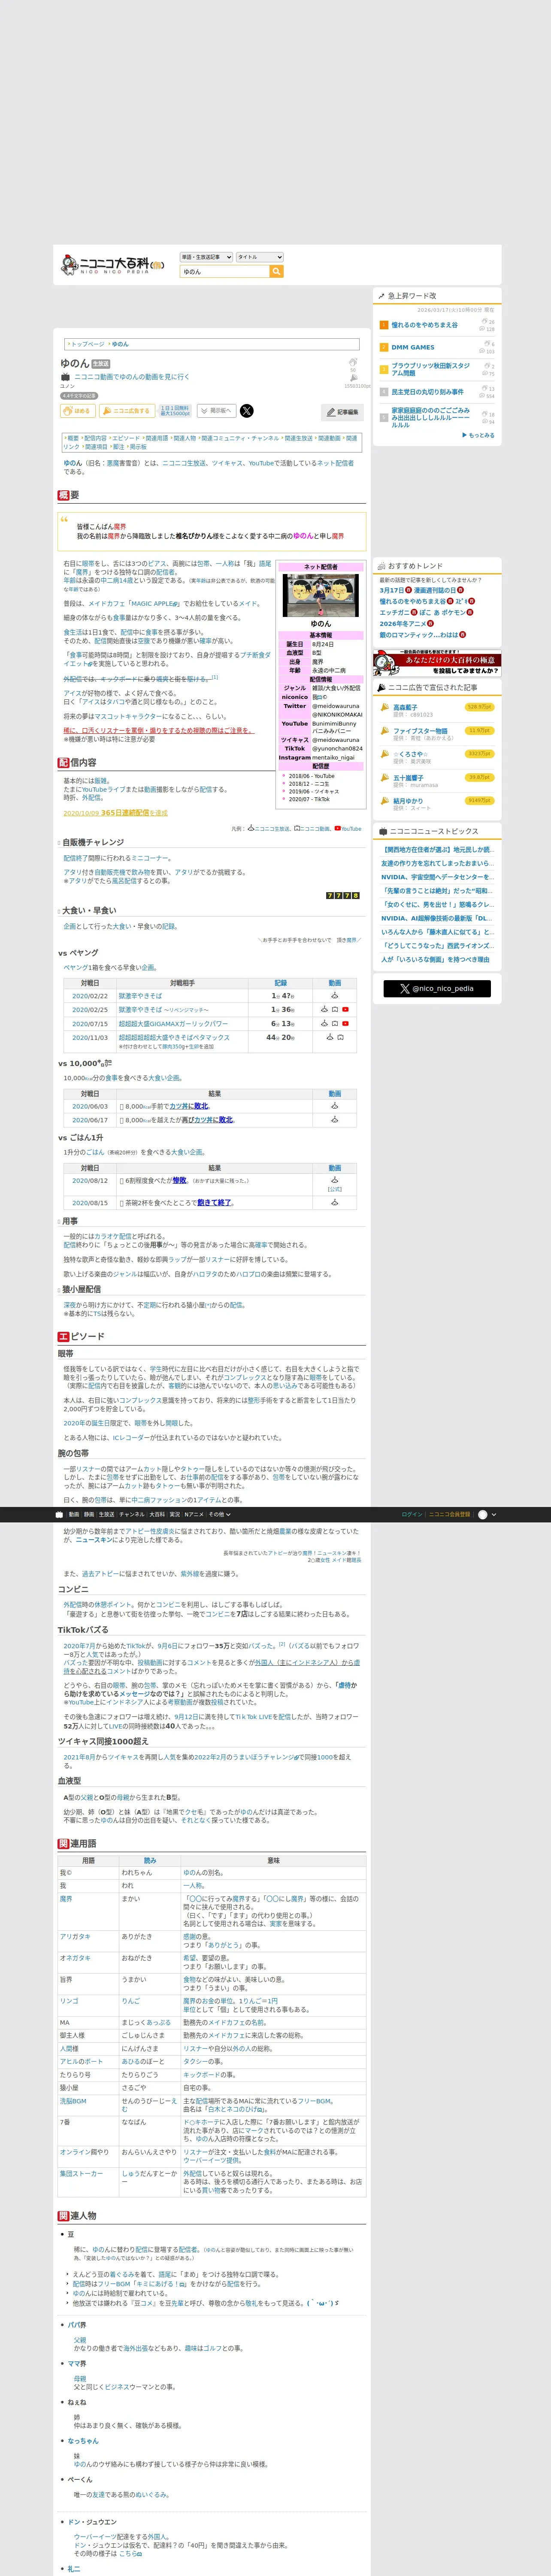This screenshot has width=551, height=2576.
Task: Jump to 関連動画 in the table of contents
Action: (x=329, y=438)
